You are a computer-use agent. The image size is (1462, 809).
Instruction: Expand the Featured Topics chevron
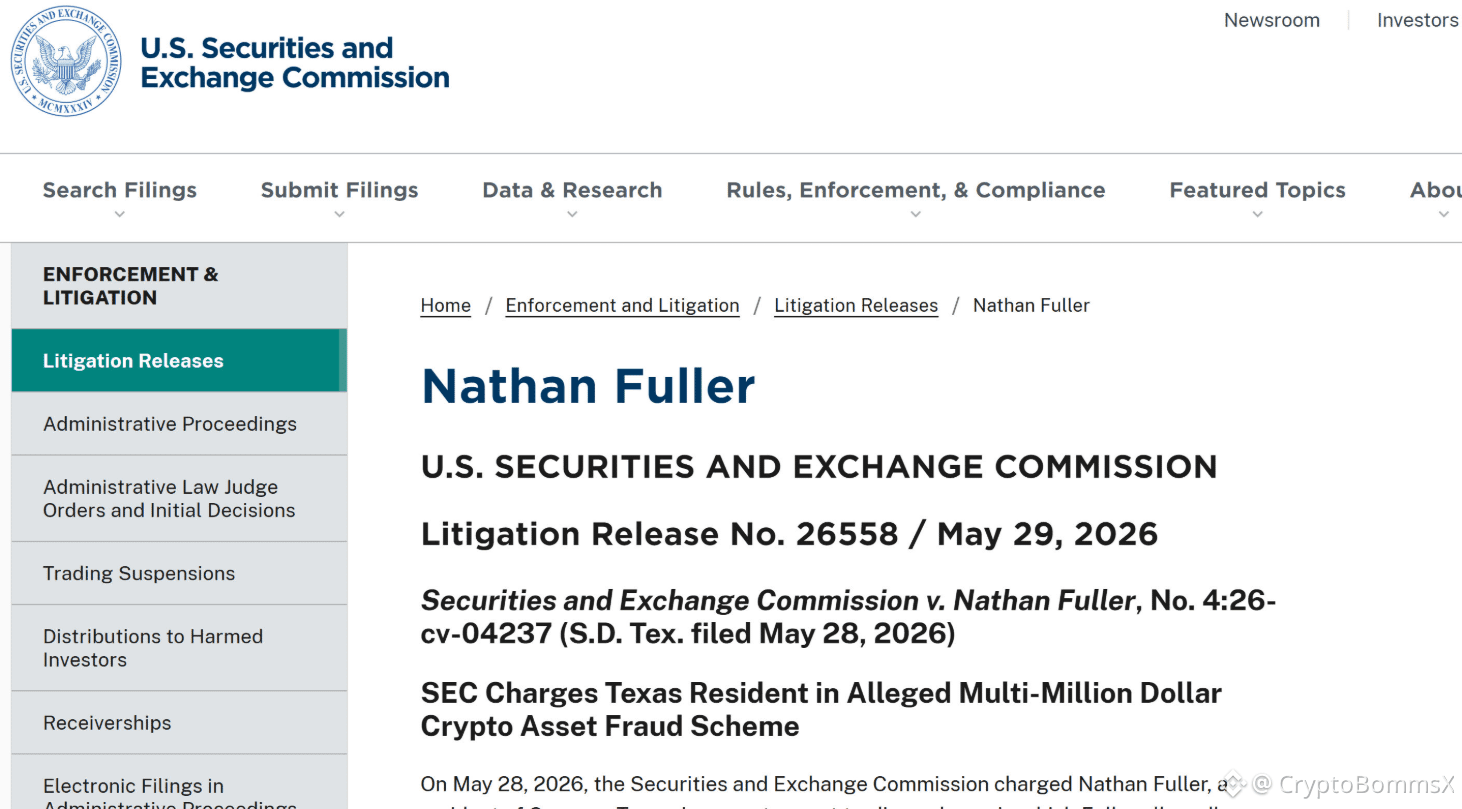tap(1257, 214)
